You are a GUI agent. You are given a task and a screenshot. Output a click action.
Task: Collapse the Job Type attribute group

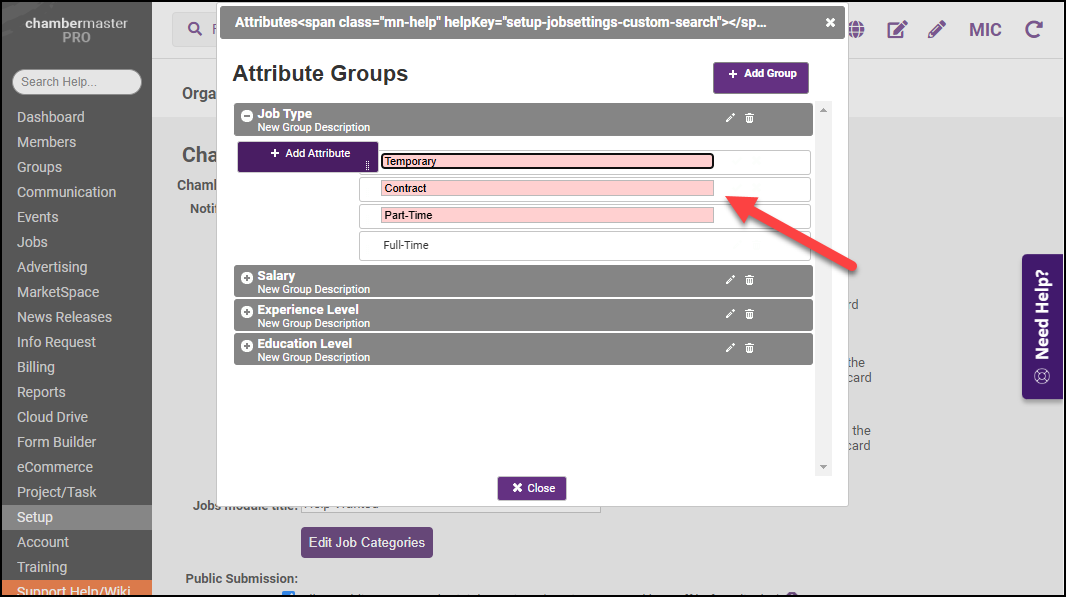247,116
